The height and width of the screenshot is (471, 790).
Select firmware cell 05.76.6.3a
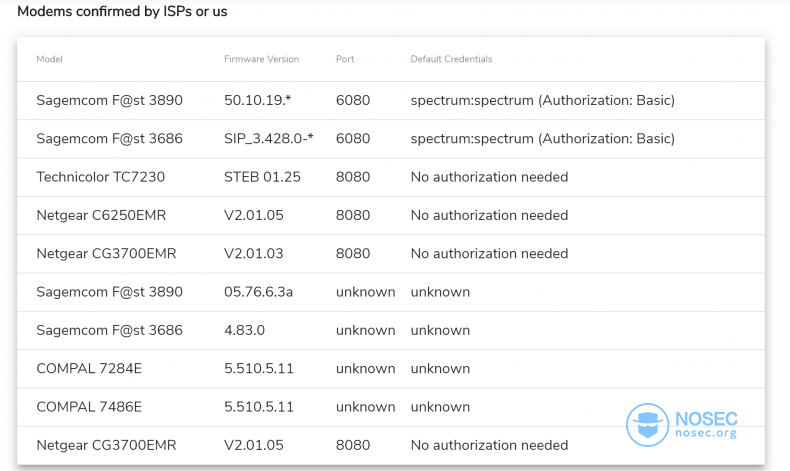click(258, 292)
